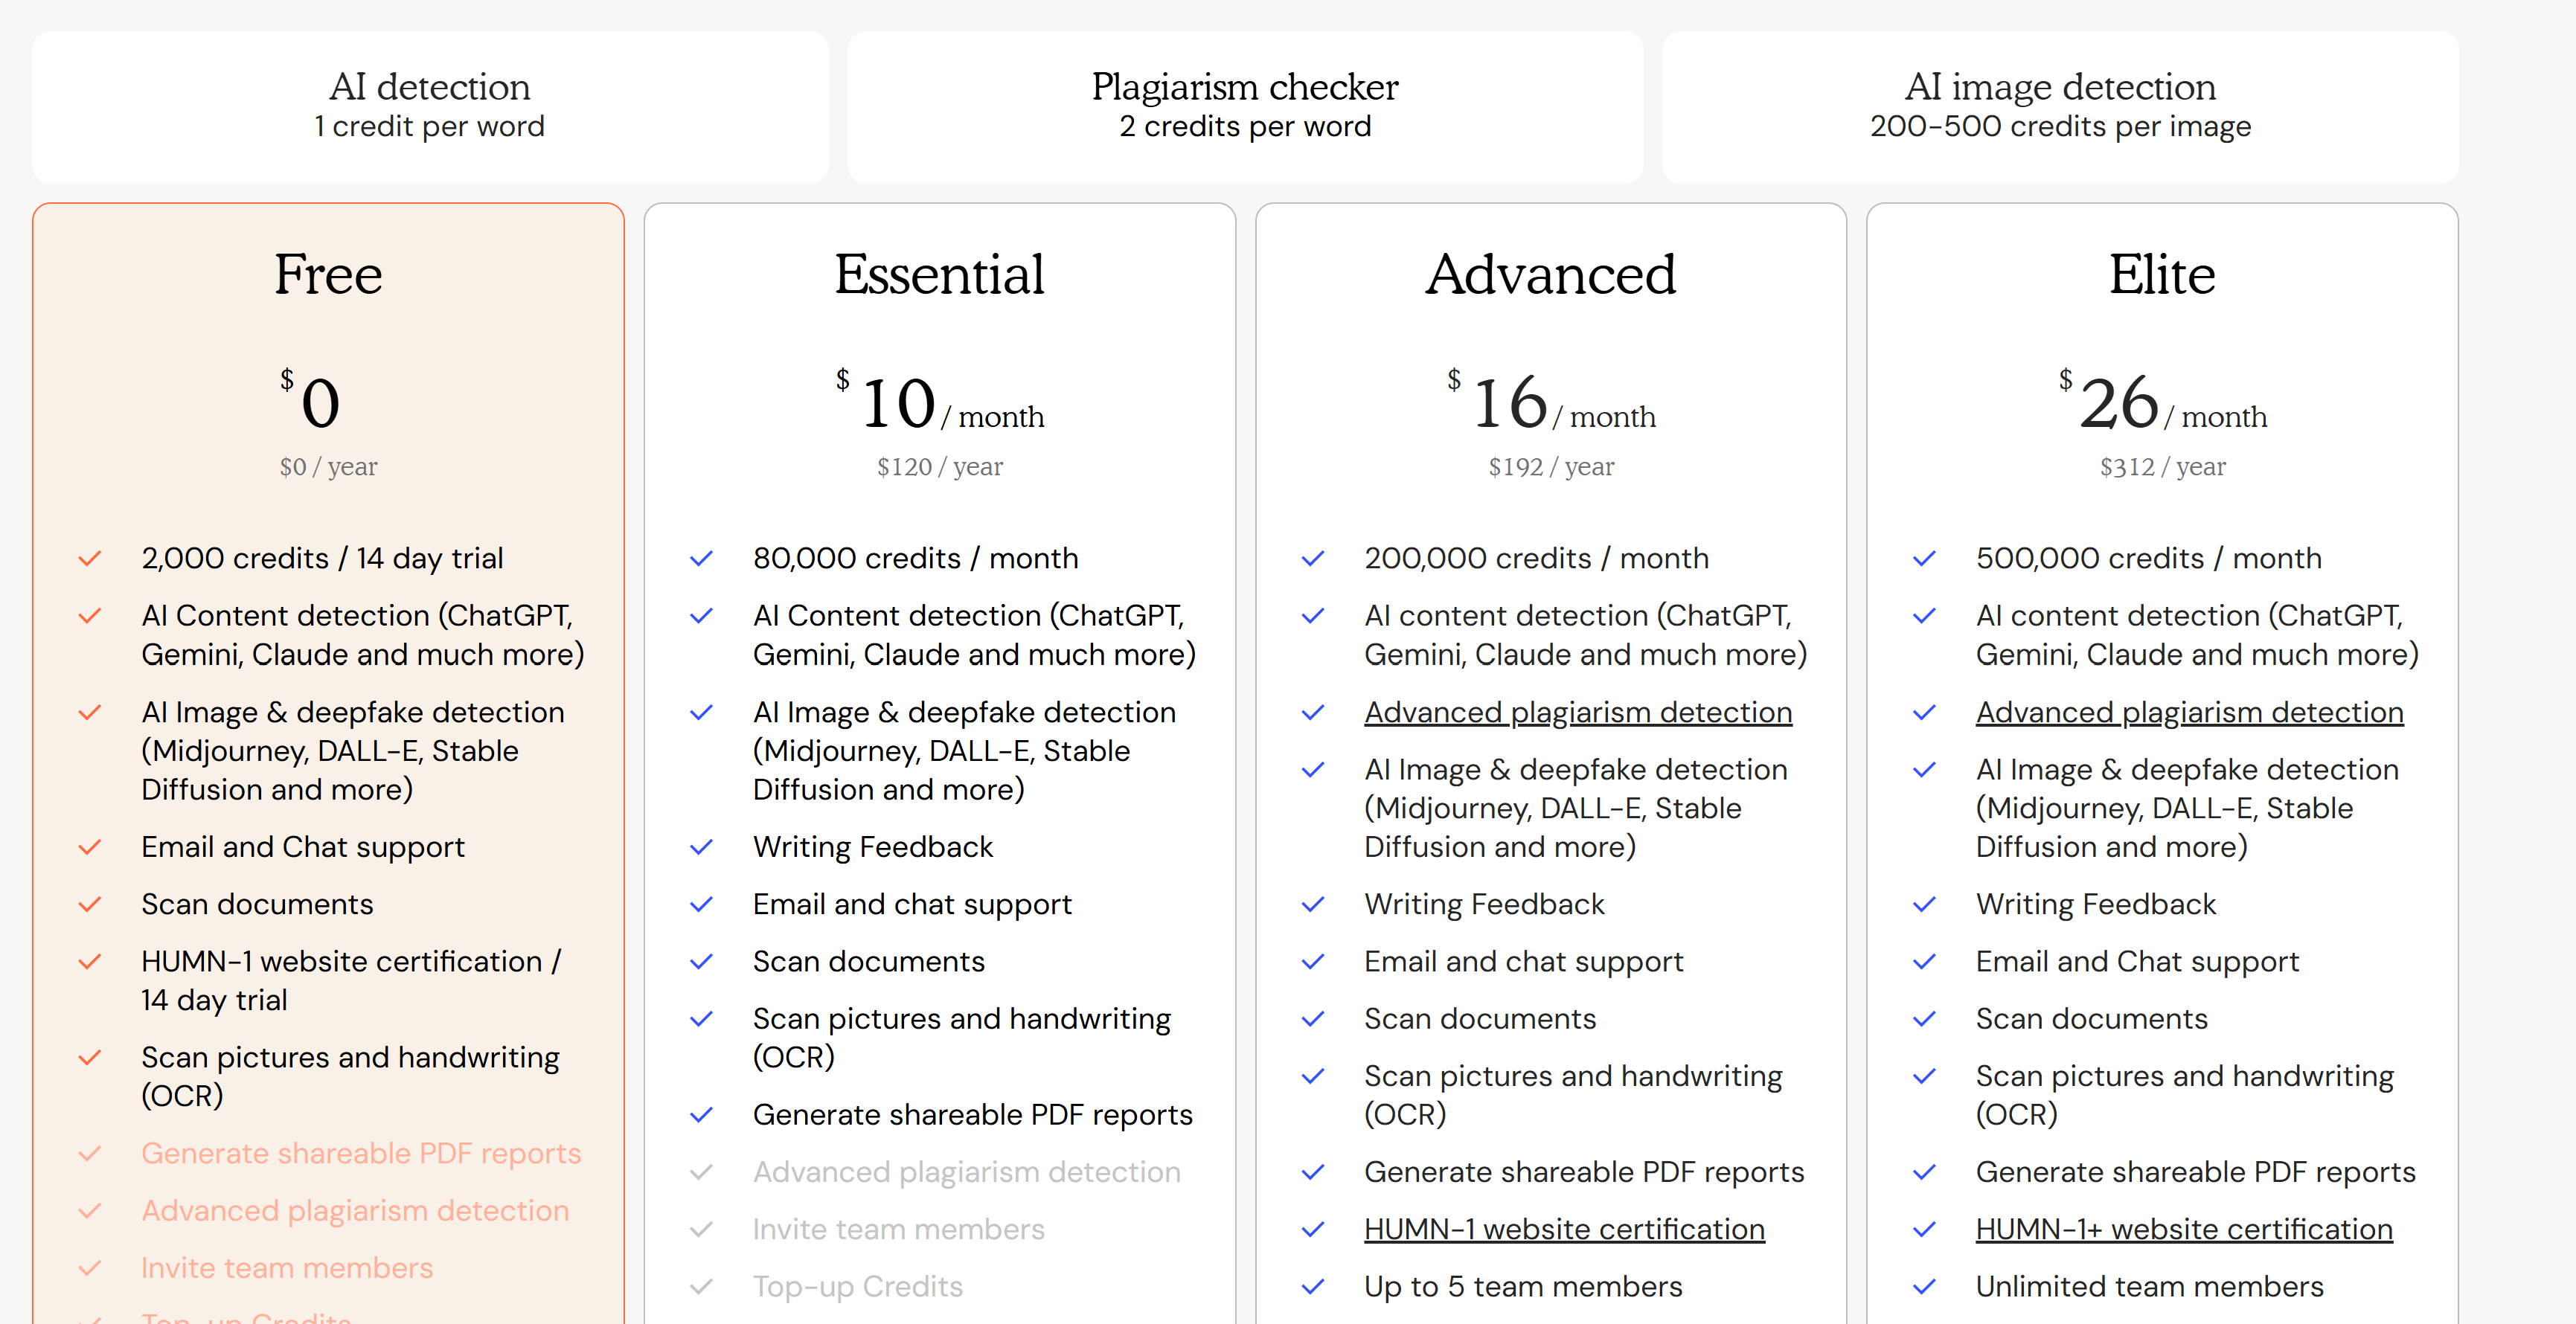
Task: Click the Free plan Scan documents checkmark
Action: tap(90, 904)
